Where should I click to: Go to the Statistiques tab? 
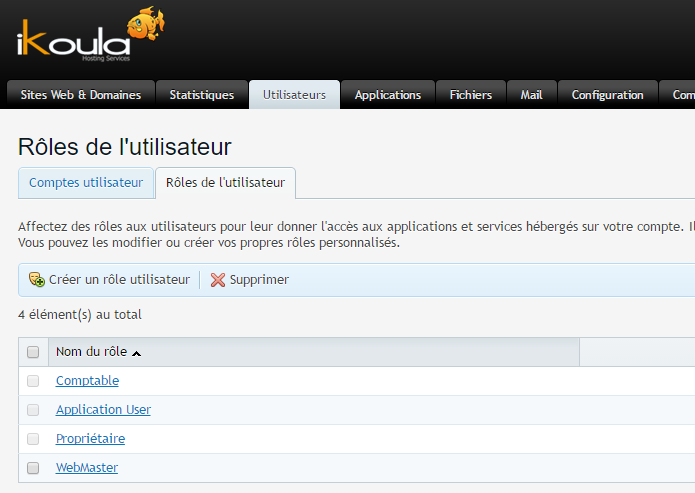(x=201, y=95)
